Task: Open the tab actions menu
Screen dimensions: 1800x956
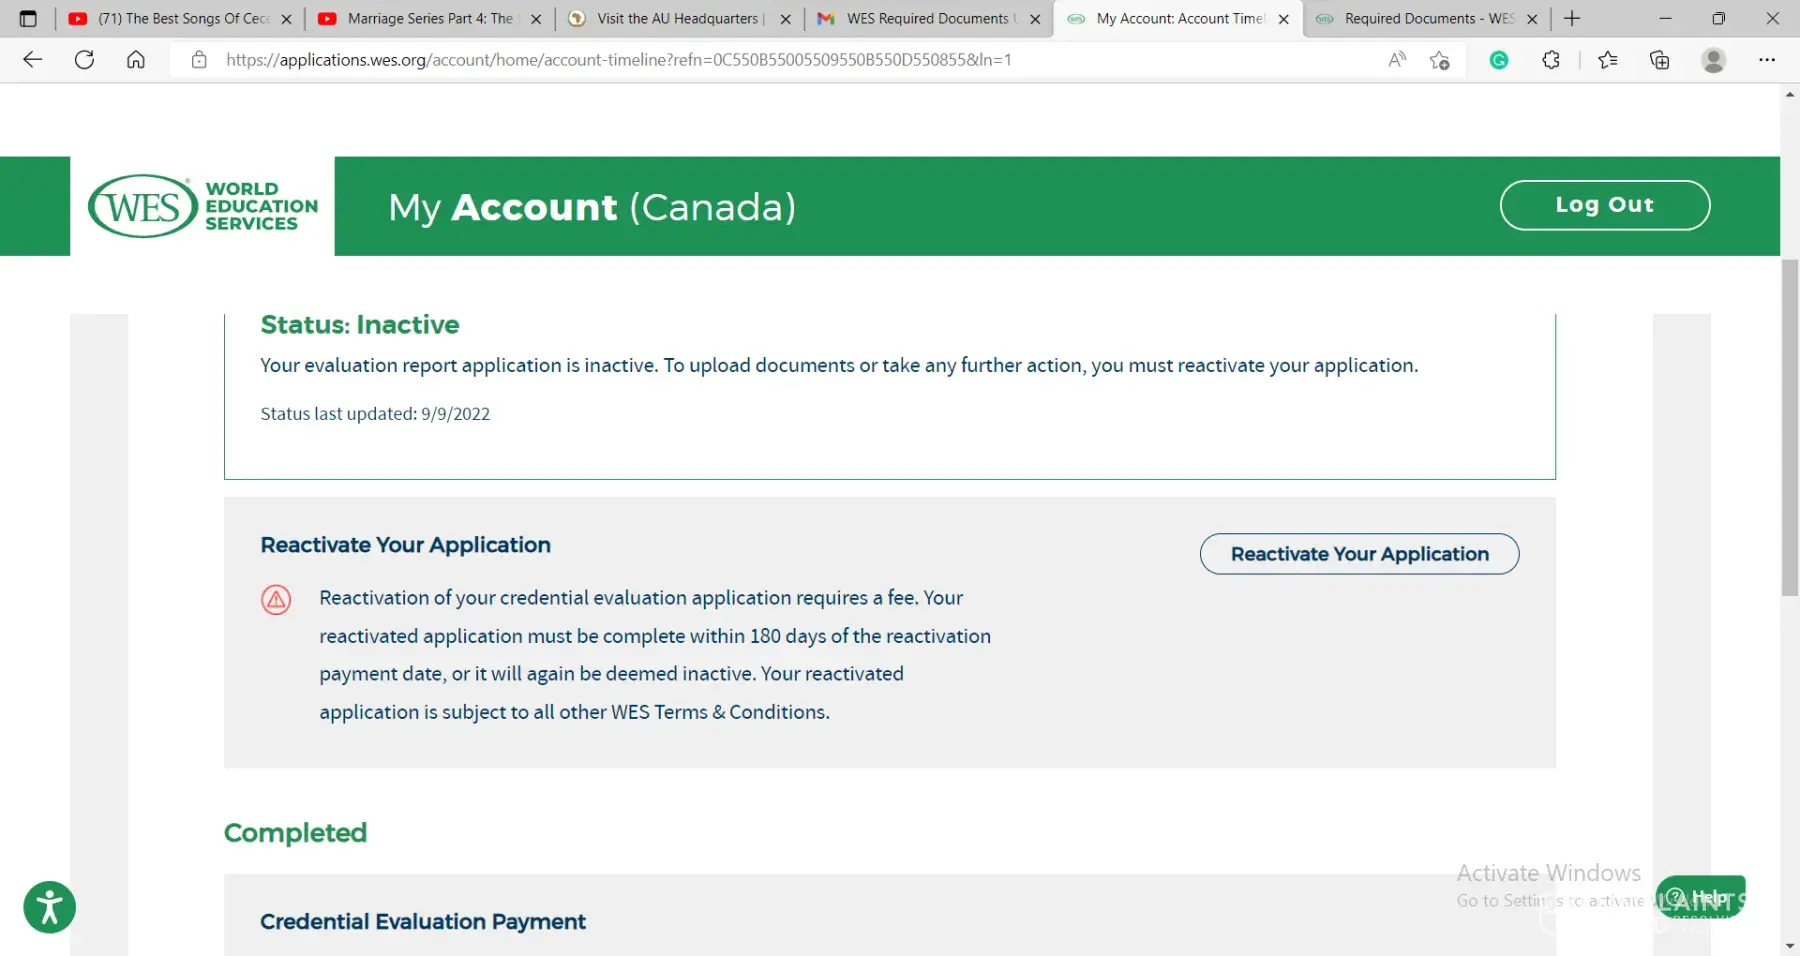Action: tap(28, 18)
